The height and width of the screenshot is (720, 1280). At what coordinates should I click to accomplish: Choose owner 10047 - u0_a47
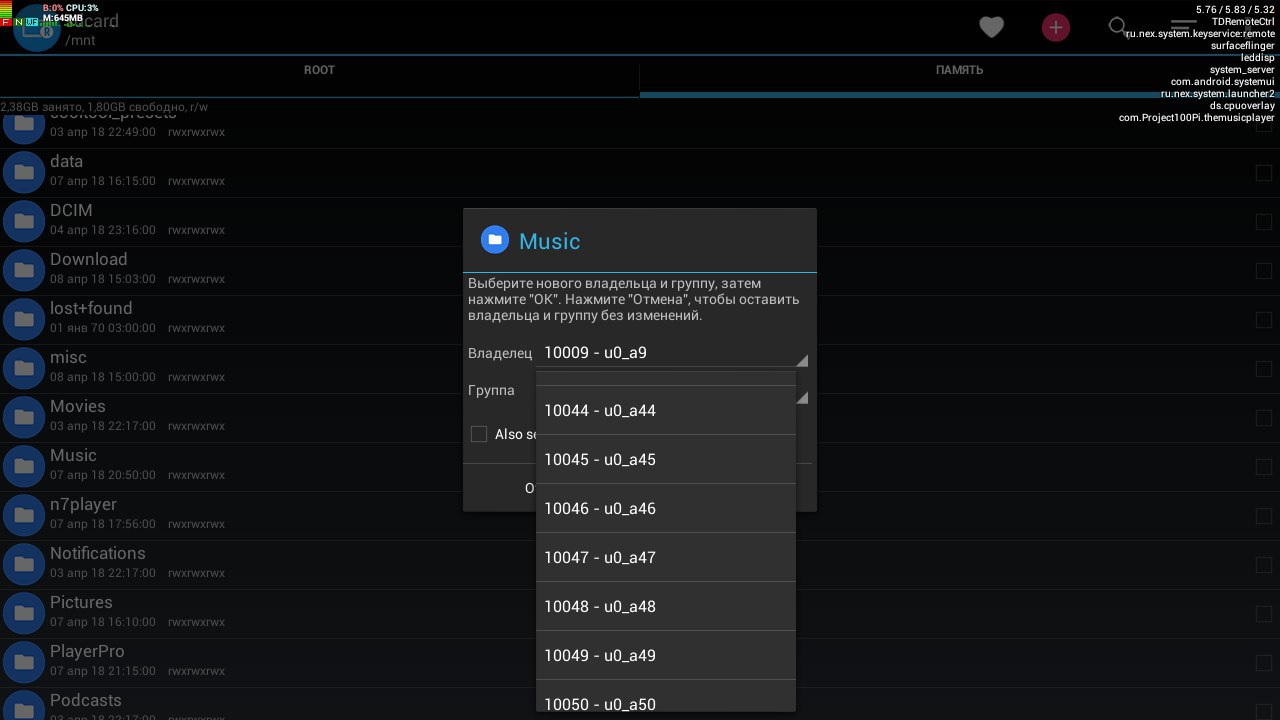click(666, 557)
